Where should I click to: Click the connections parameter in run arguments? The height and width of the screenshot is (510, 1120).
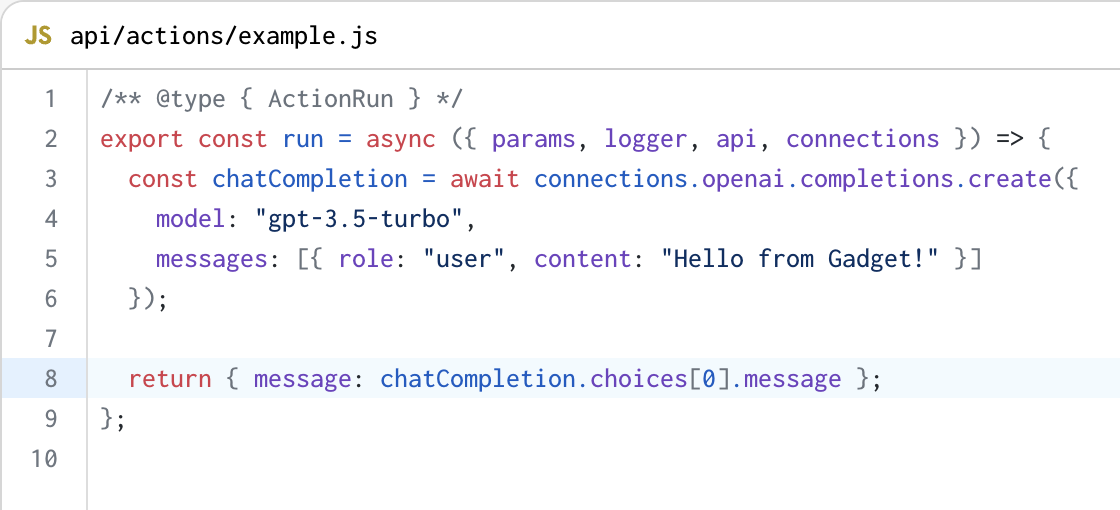[863, 139]
